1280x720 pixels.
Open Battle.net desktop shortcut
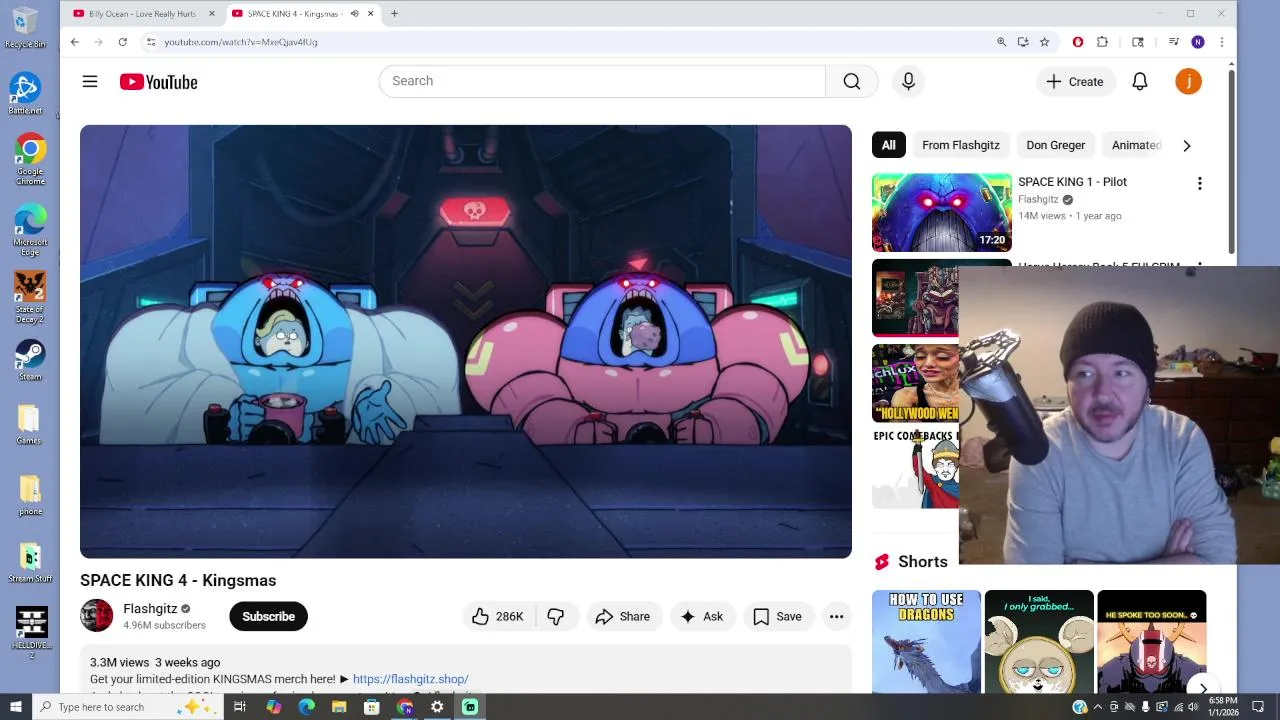pos(26,93)
